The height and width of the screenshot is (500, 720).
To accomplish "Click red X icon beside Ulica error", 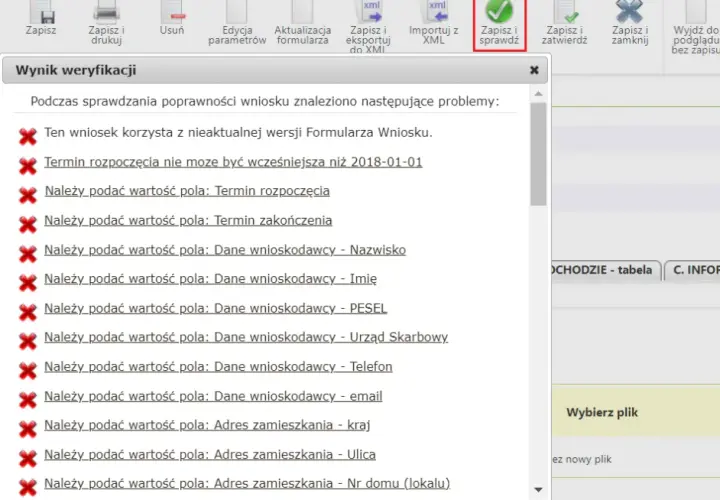I will [x=28, y=459].
